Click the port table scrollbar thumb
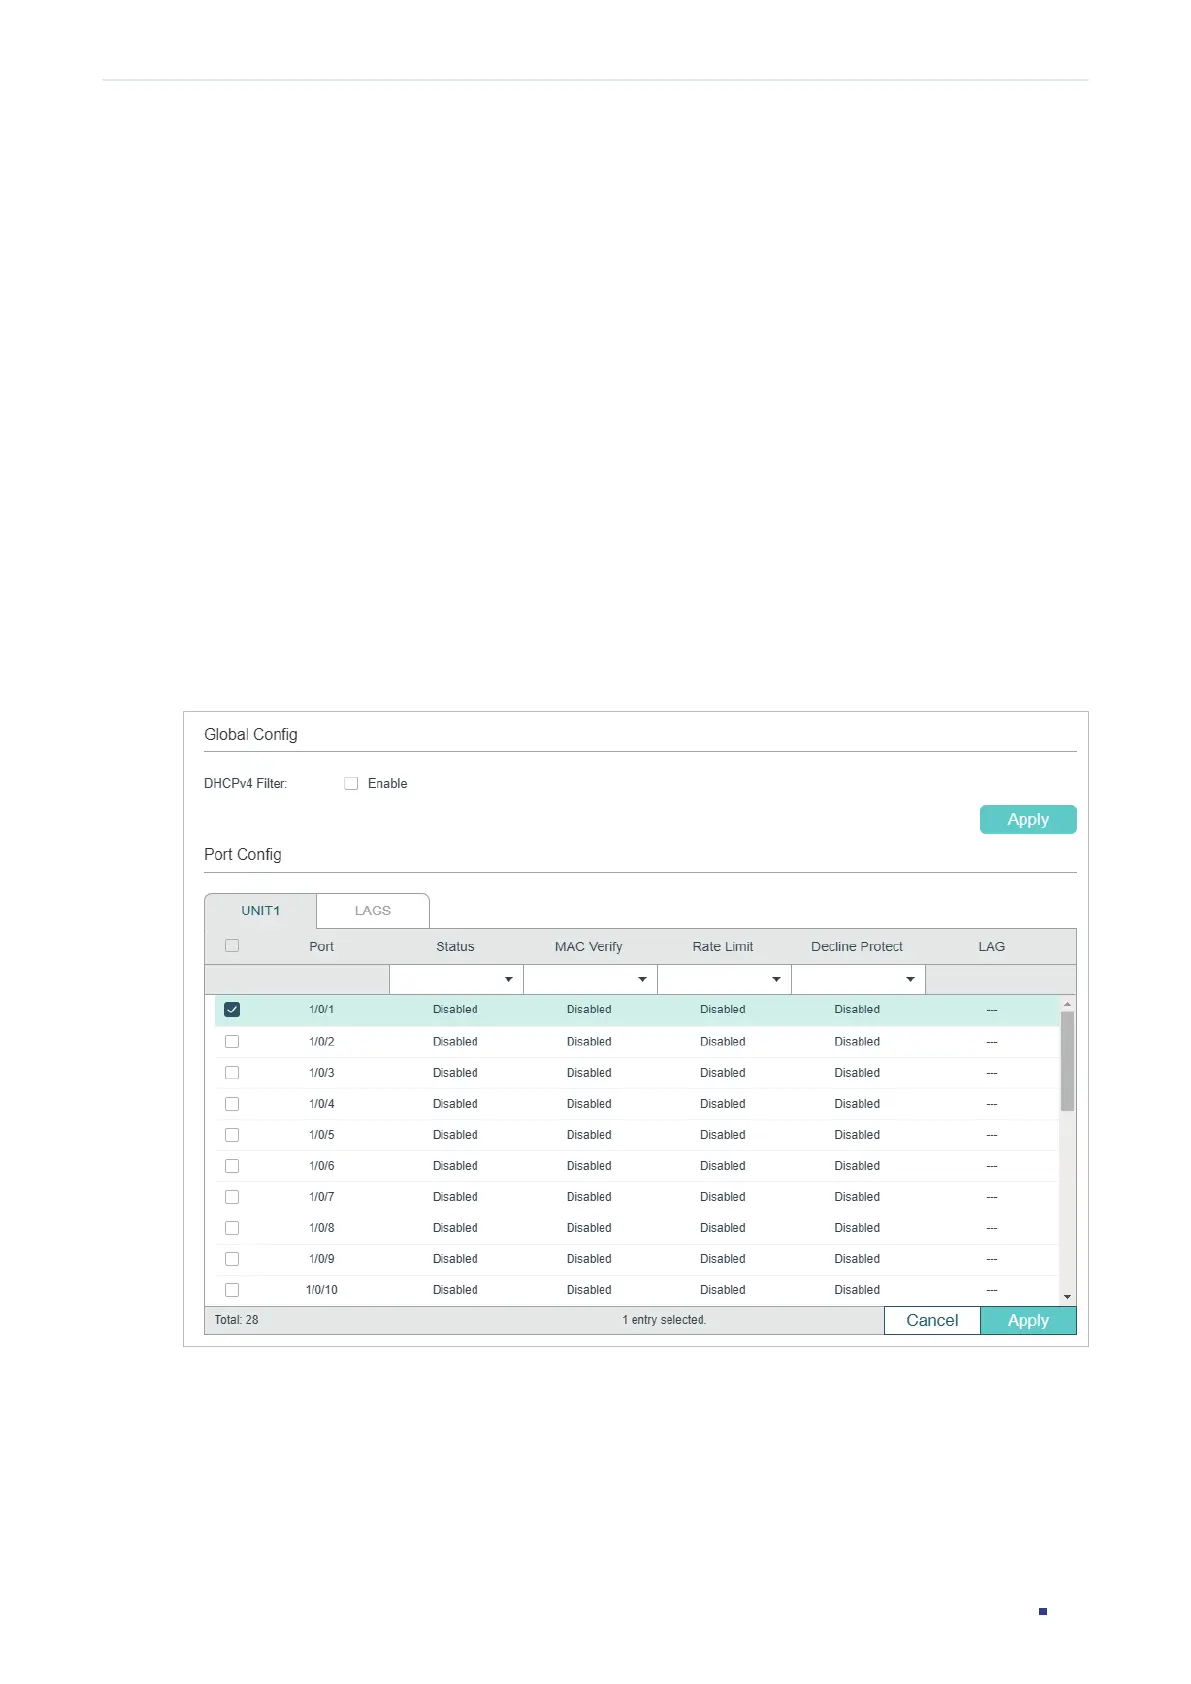Screen dimensions: 1191x1684 point(1067,1061)
